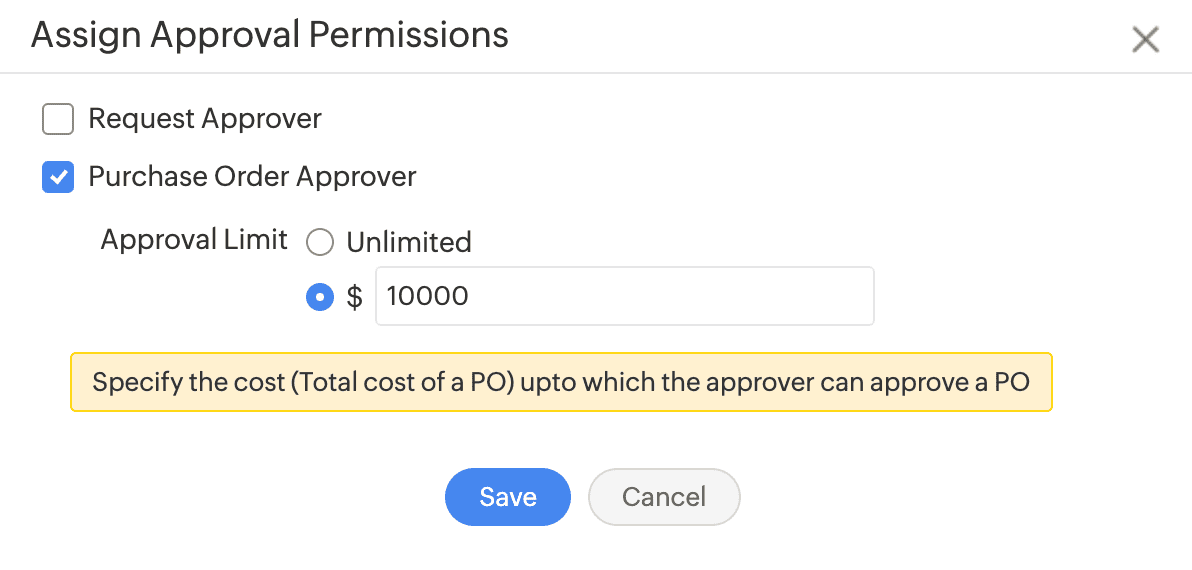This screenshot has height=570, width=1192.
Task: Click the Assign Approval Permissions title
Action: tap(270, 36)
